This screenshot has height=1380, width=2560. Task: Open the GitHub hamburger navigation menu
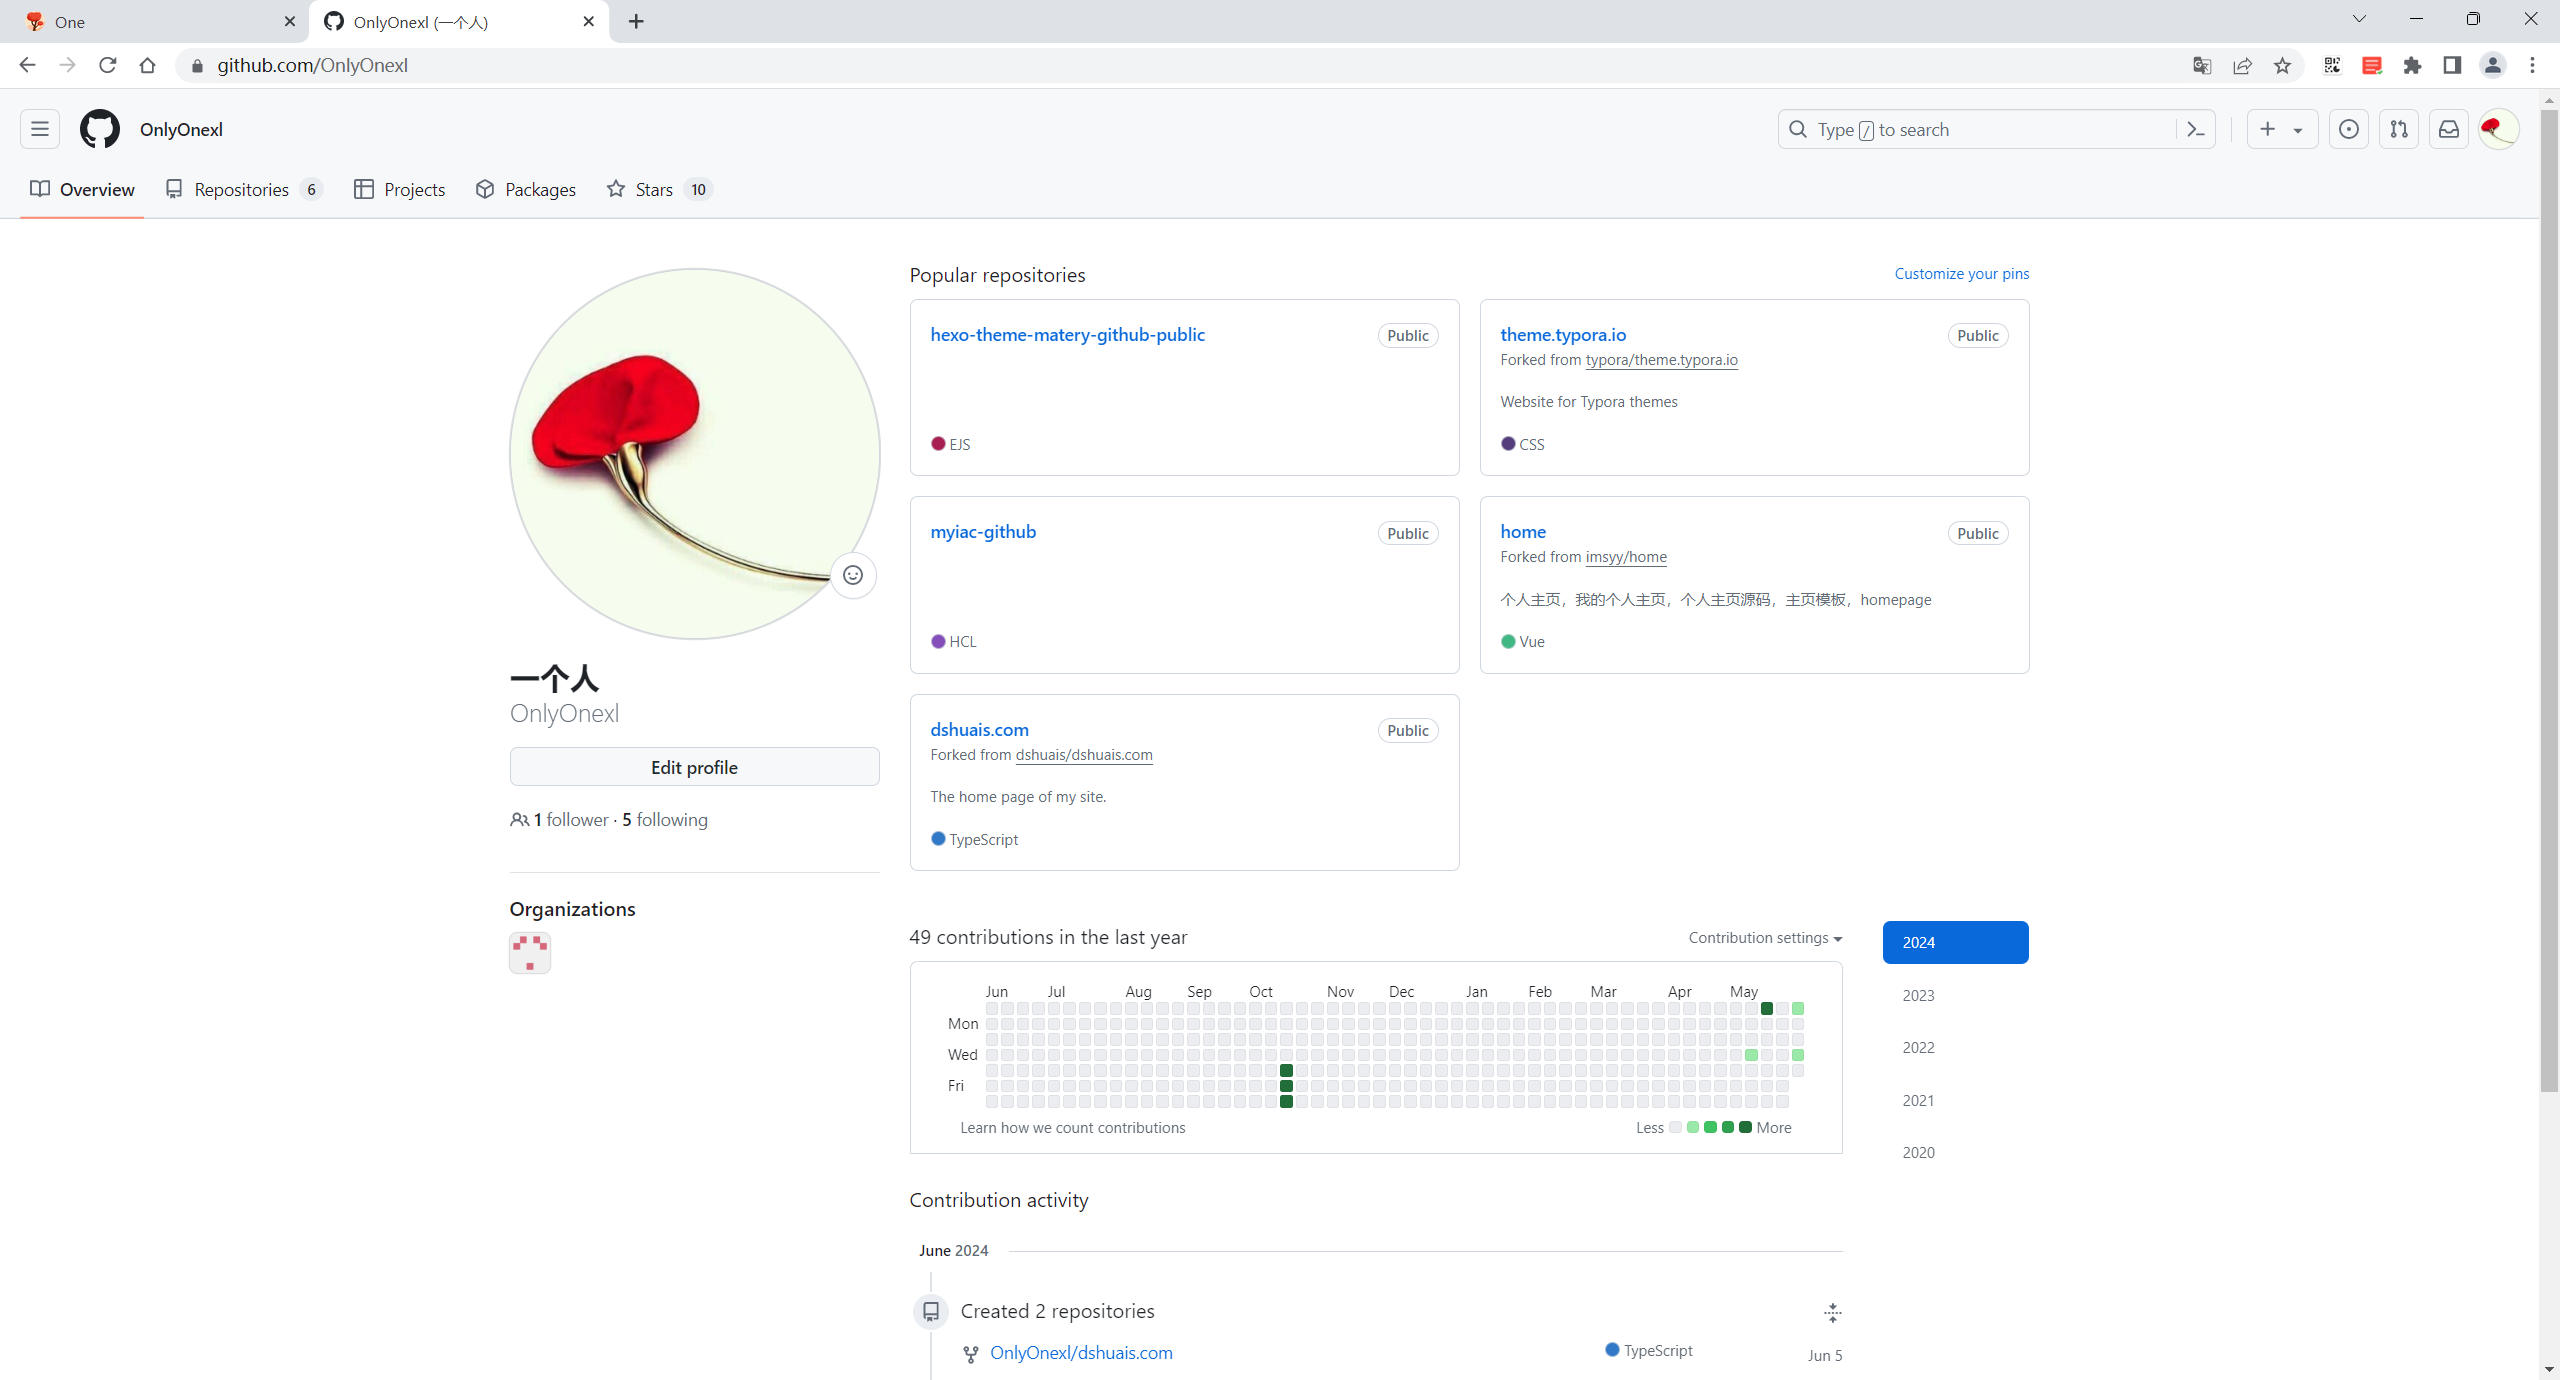click(x=40, y=129)
